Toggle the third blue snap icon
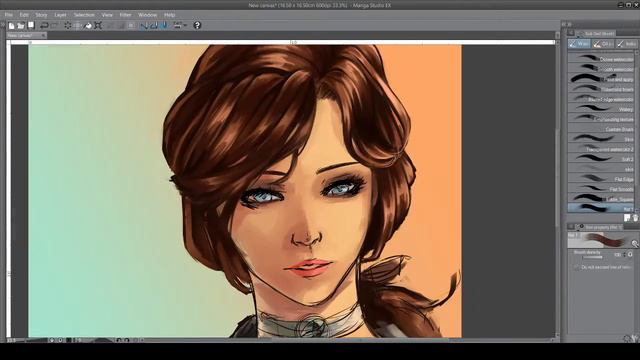Image resolution: width=640 pixels, height=360 pixels. pos(164,26)
